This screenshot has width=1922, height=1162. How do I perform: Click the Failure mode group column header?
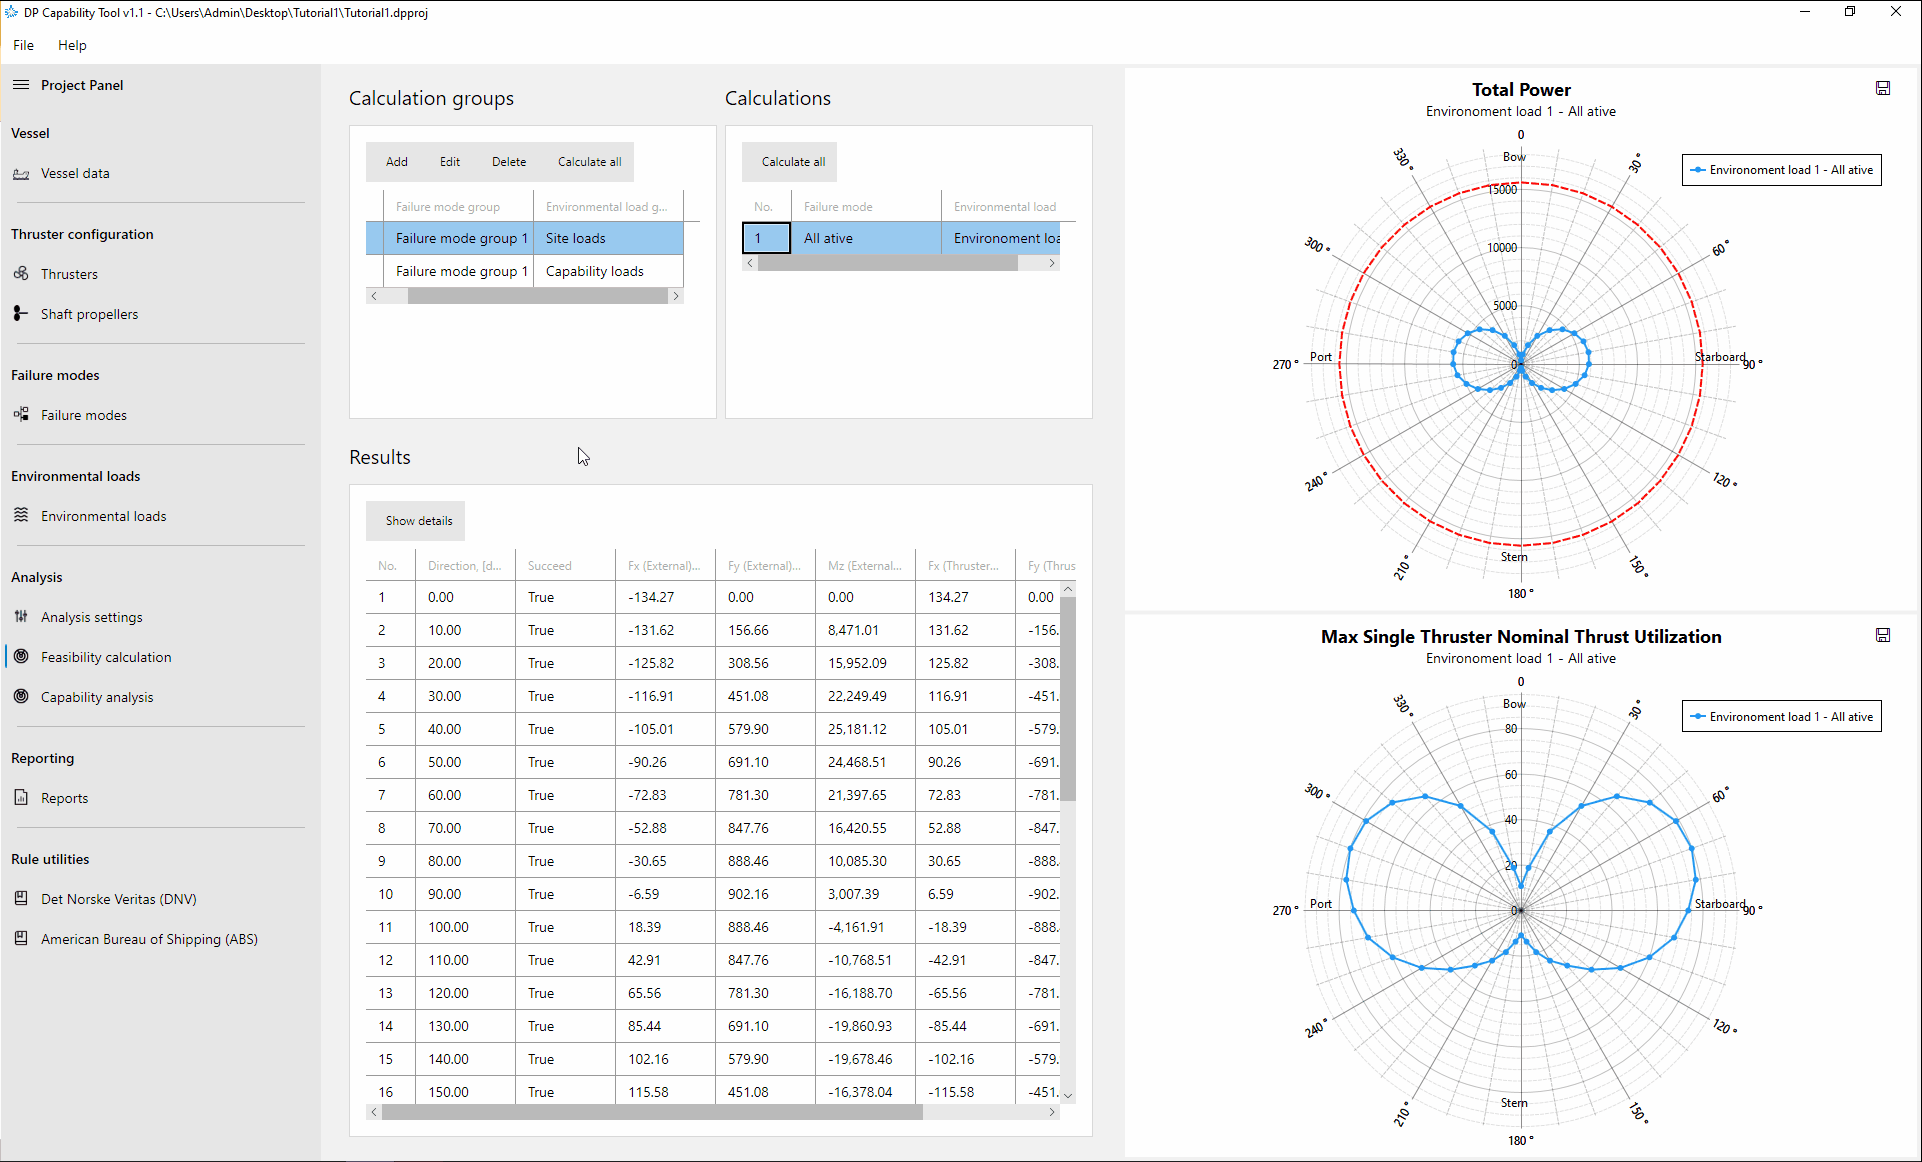point(458,207)
